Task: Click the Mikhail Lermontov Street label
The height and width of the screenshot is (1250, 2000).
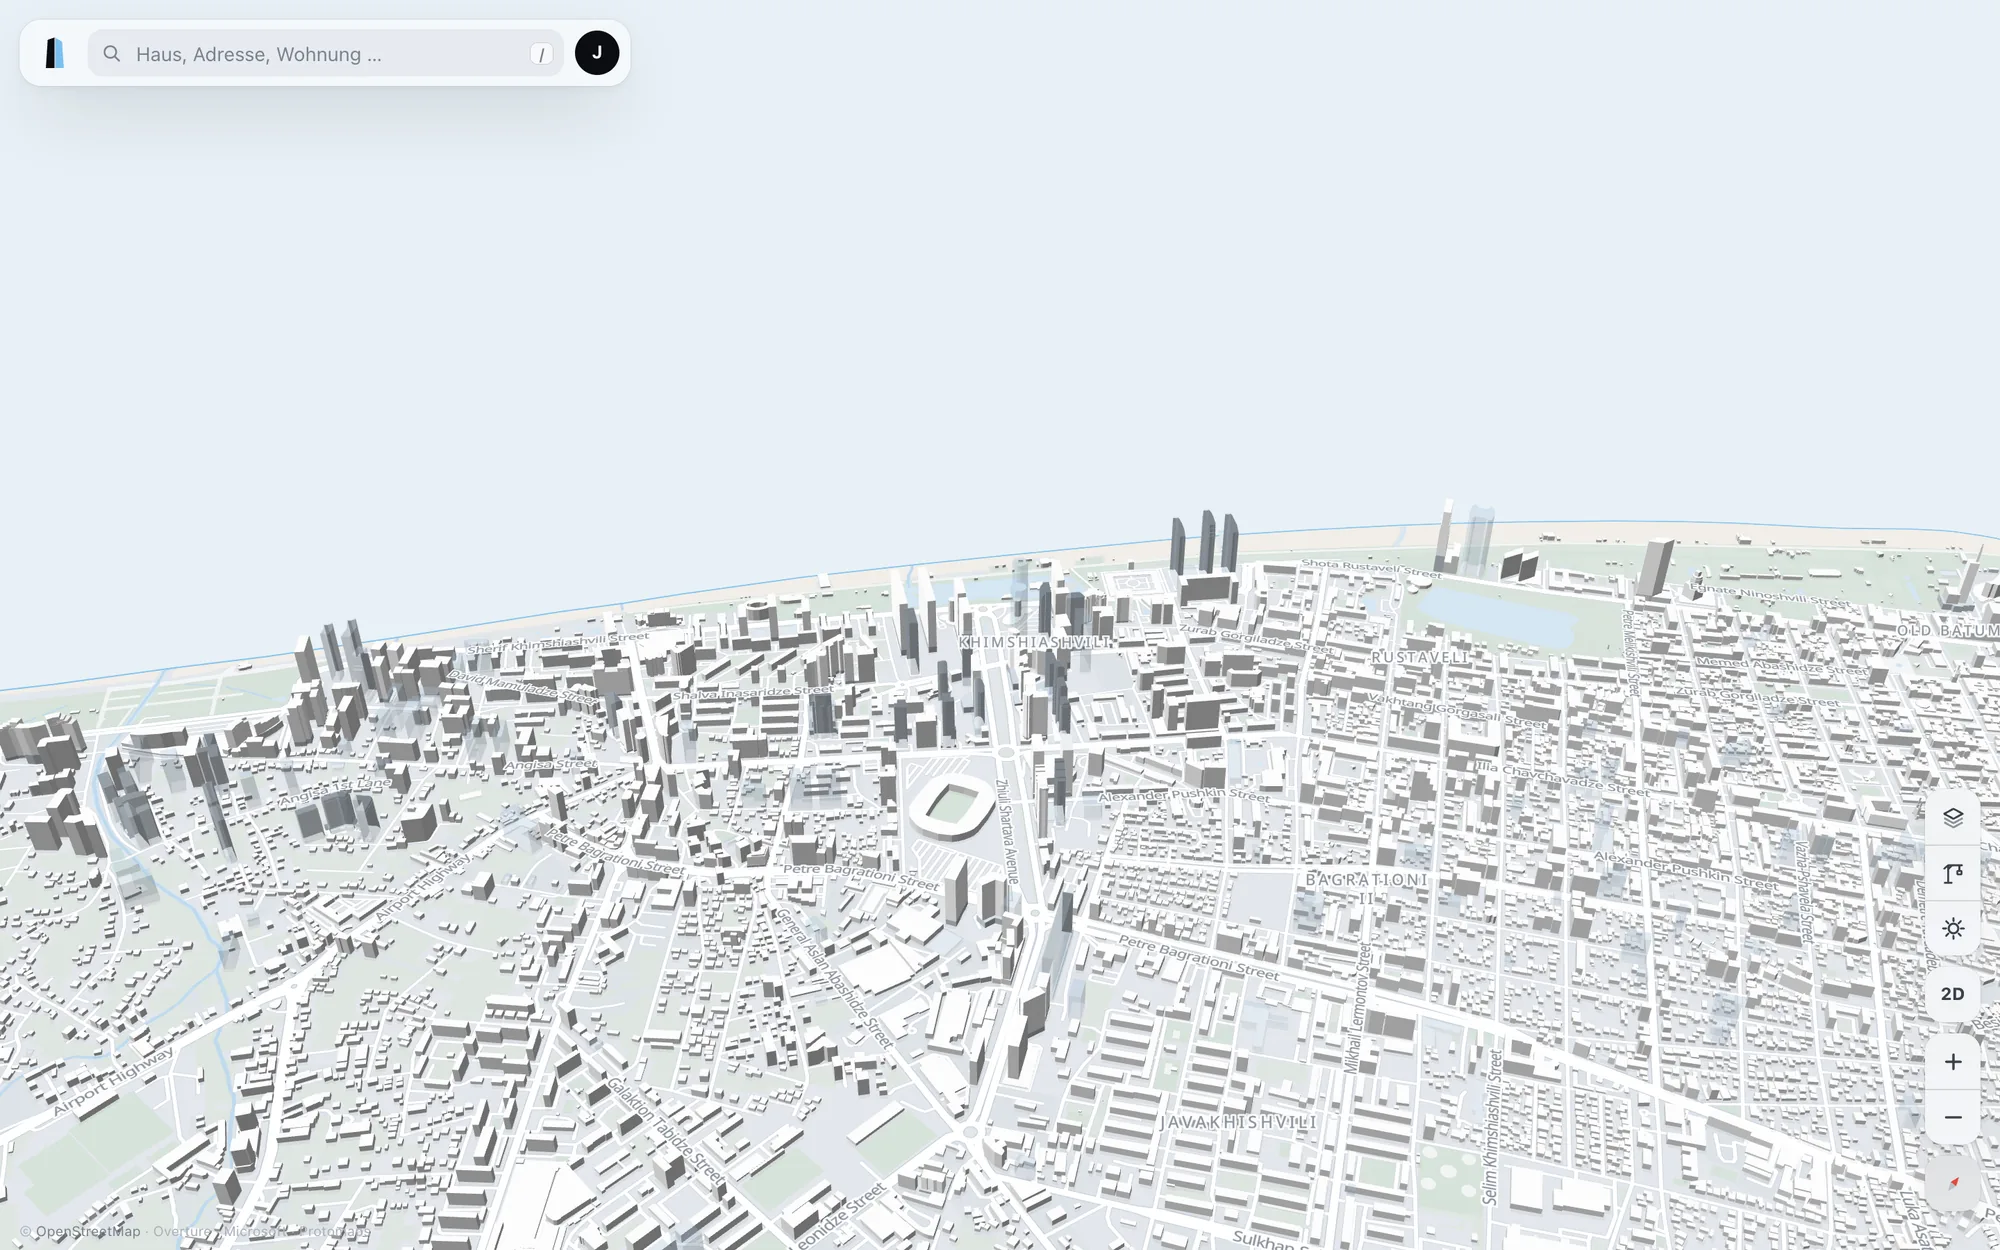Action: [x=1359, y=1008]
